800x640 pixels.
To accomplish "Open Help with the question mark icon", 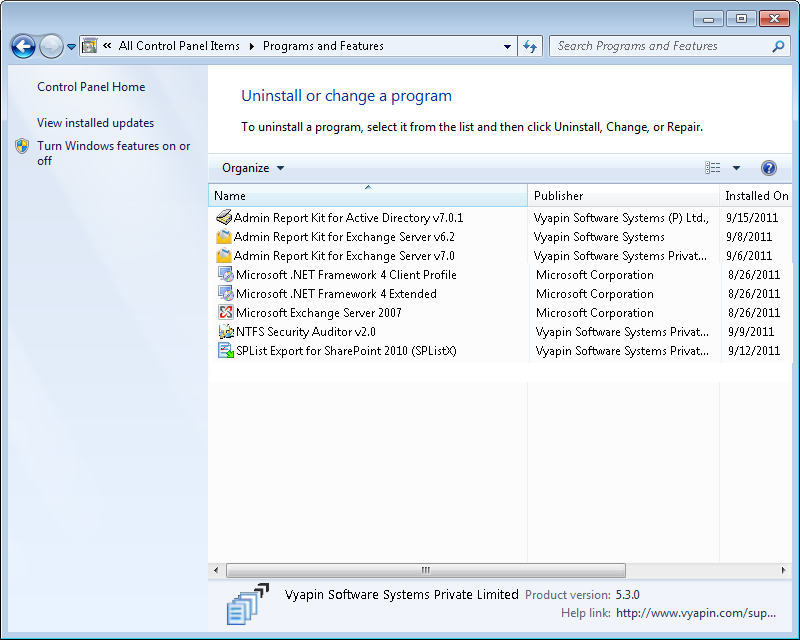I will point(769,168).
